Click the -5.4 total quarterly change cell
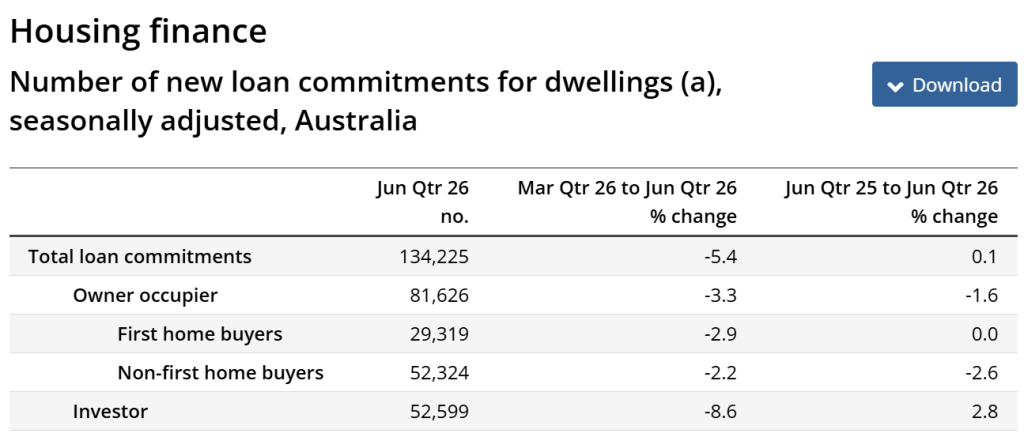Image resolution: width=1024 pixels, height=441 pixels. [x=722, y=256]
